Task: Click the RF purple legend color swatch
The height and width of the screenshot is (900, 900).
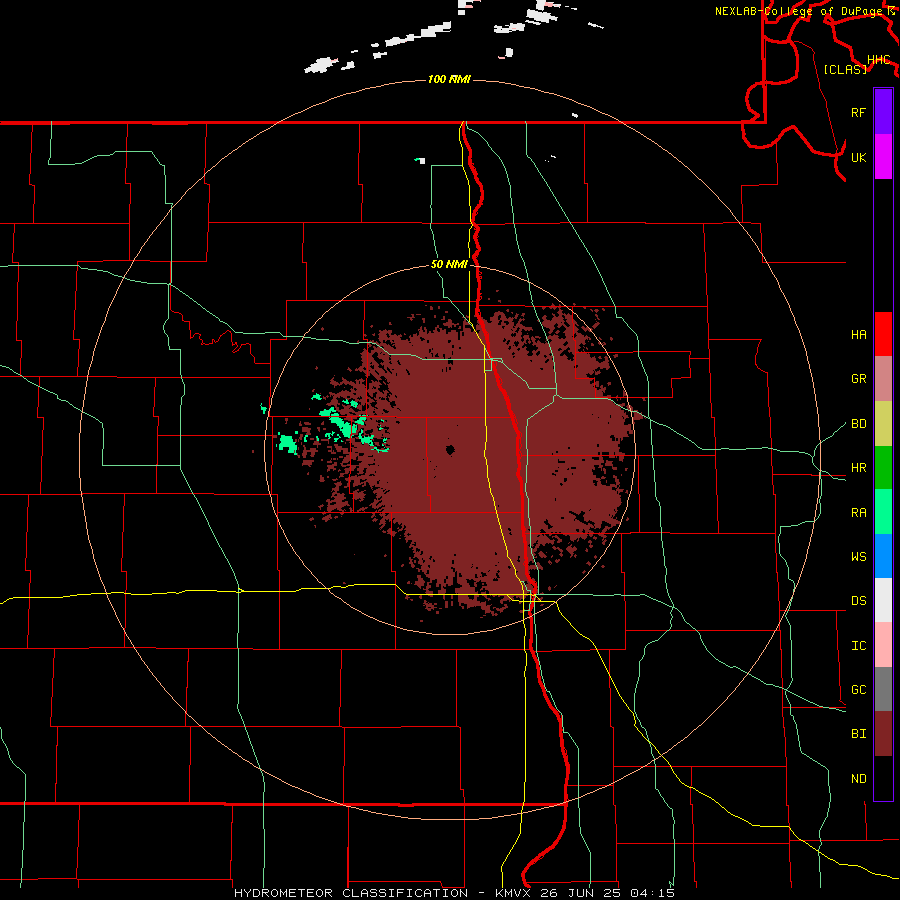Action: click(x=883, y=112)
